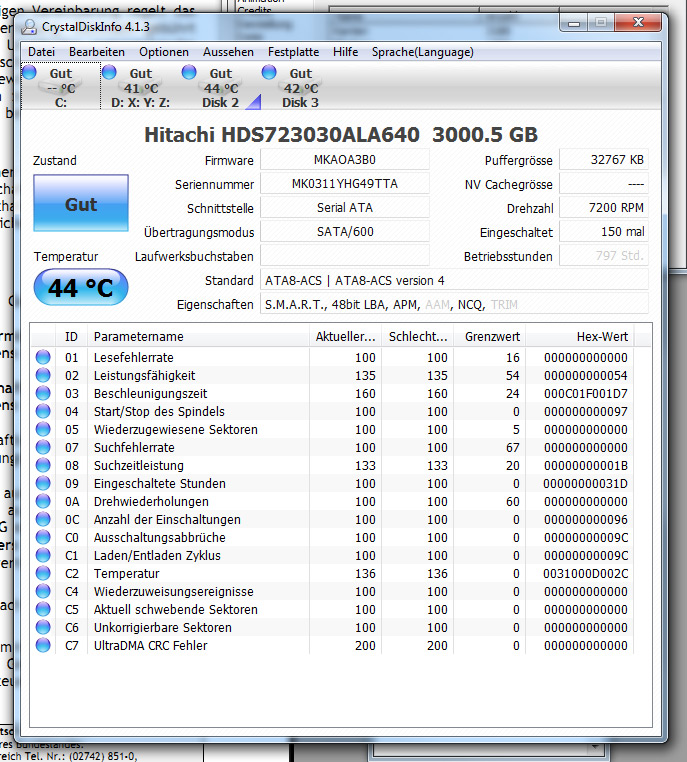Screen dimensions: 687x762
Task: Click the Drehzahl value 7200 RPM
Action: point(604,208)
